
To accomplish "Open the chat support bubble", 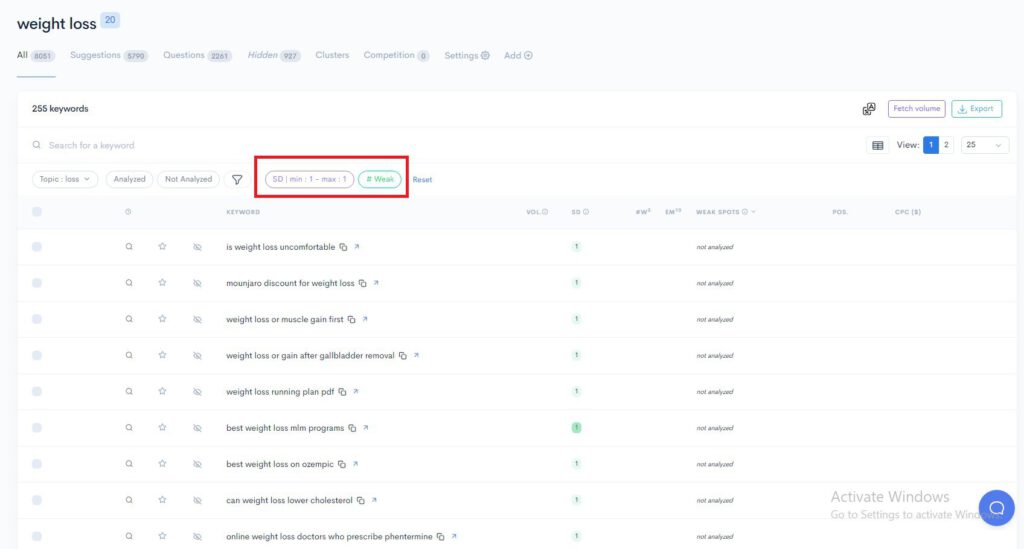I will 997,508.
